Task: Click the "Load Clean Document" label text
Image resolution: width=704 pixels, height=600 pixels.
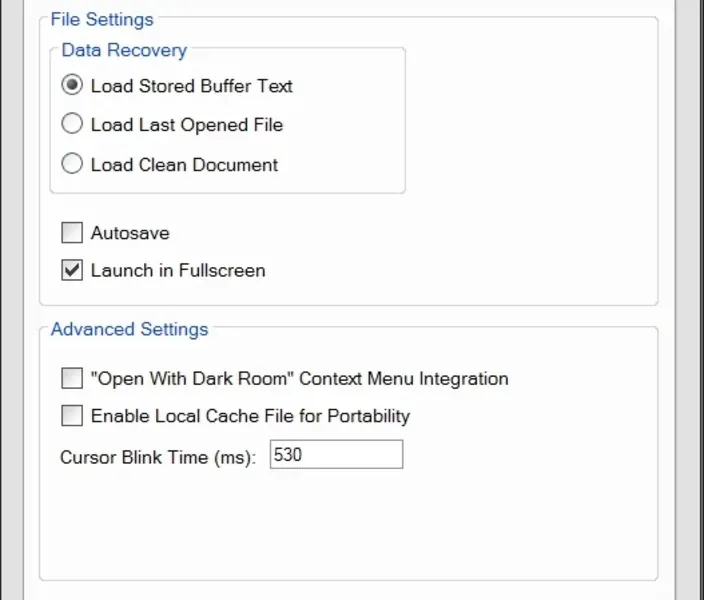Action: point(184,165)
